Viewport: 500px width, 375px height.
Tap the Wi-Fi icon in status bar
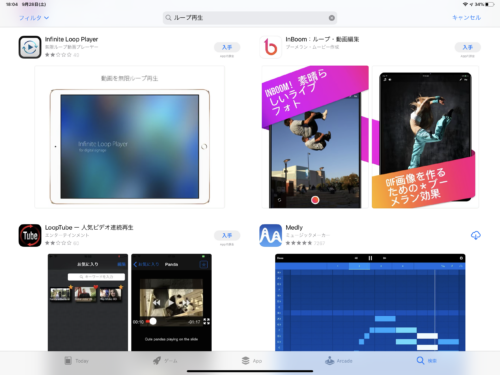coord(465,4)
